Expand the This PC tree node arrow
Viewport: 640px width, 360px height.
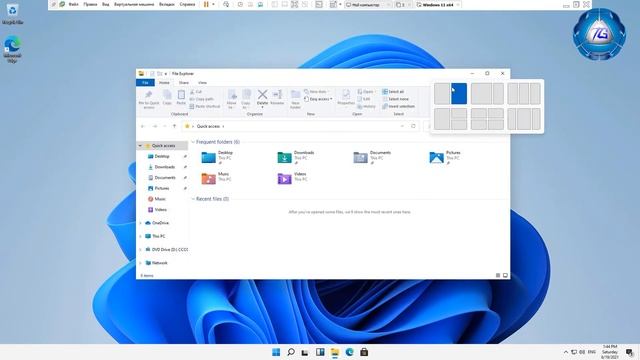pos(141,236)
